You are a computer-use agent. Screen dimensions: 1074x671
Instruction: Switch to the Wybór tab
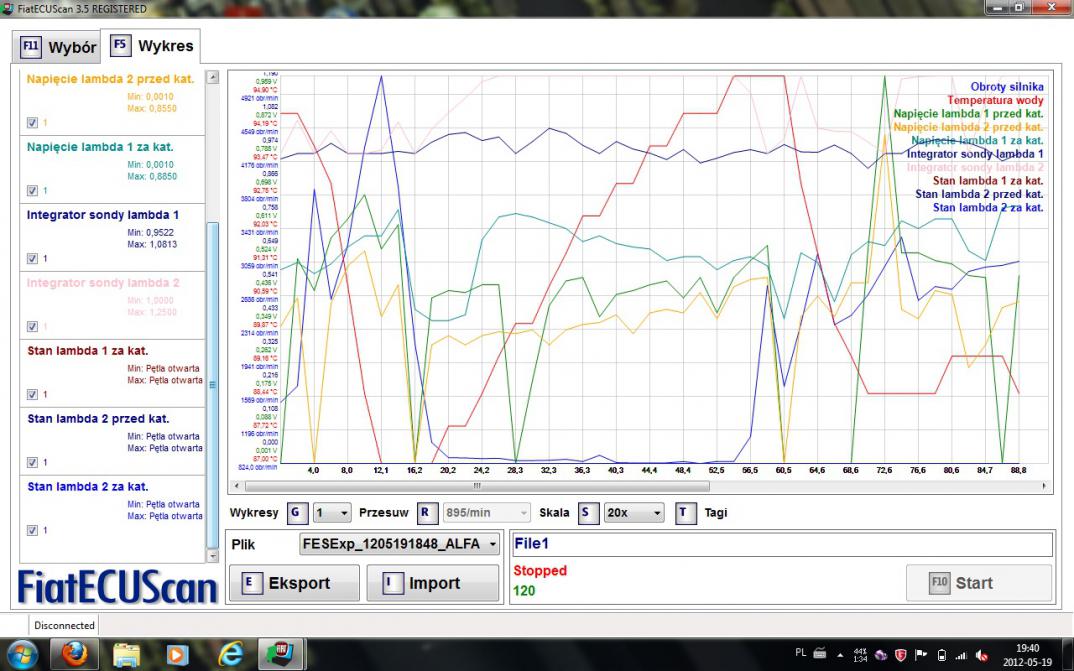60,47
